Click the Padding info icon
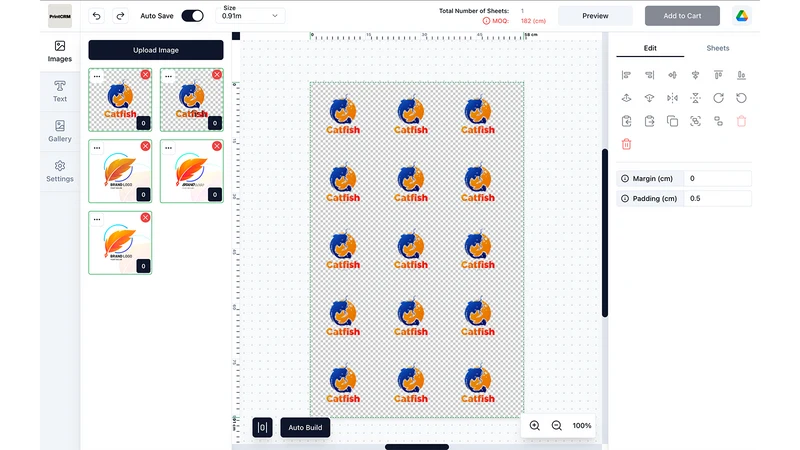The image size is (800, 450). (624, 198)
